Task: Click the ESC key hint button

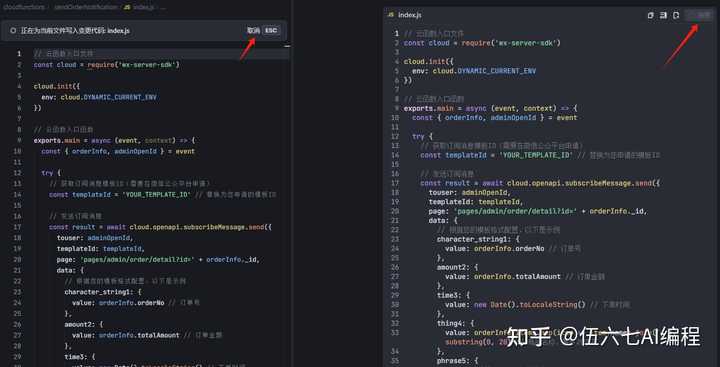Action: click(271, 30)
